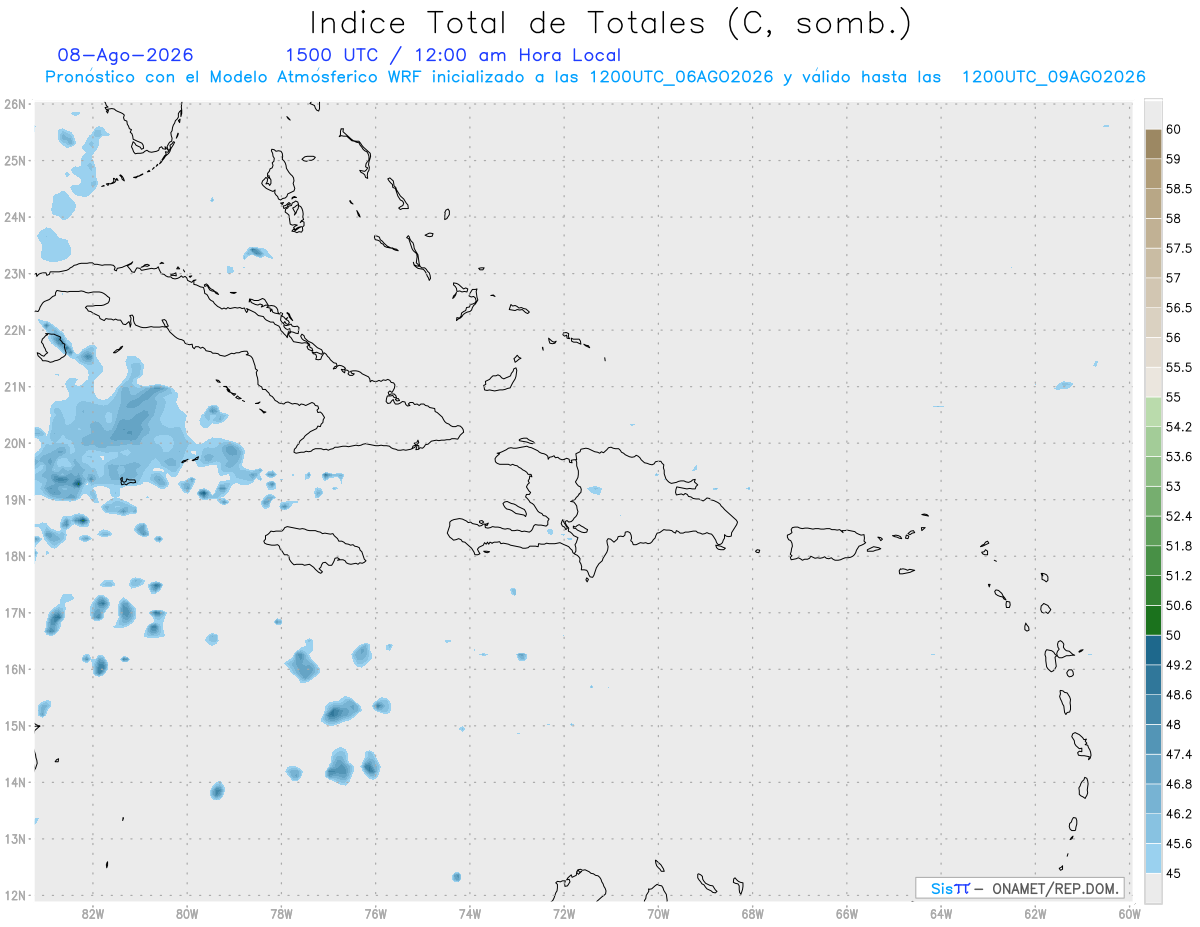The height and width of the screenshot is (927, 1200).
Task: Click the 'SisTT – ONAMET/REP.DOM.' attribution box
Action: [1020, 888]
